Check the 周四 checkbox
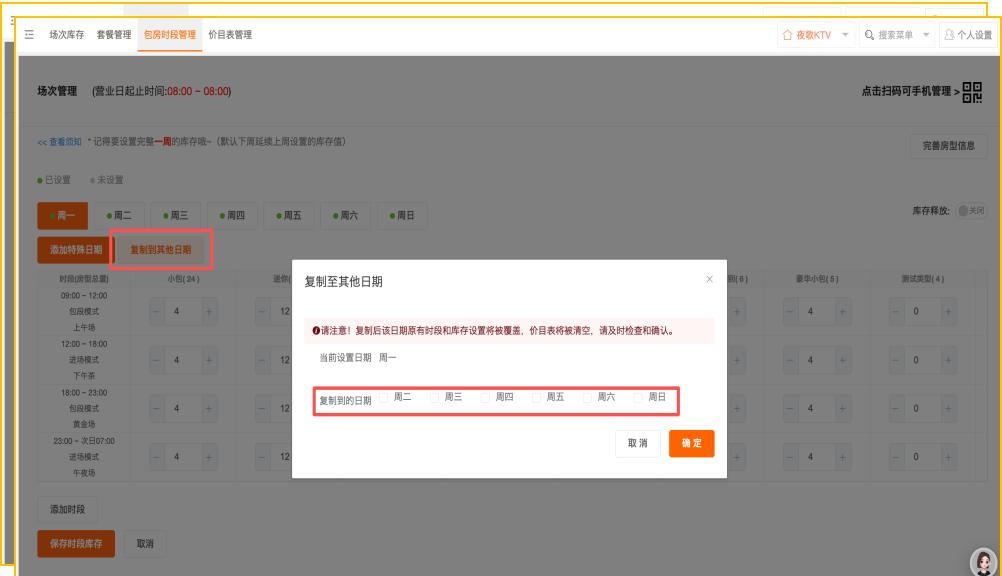The image size is (1002, 576). tap(486, 397)
